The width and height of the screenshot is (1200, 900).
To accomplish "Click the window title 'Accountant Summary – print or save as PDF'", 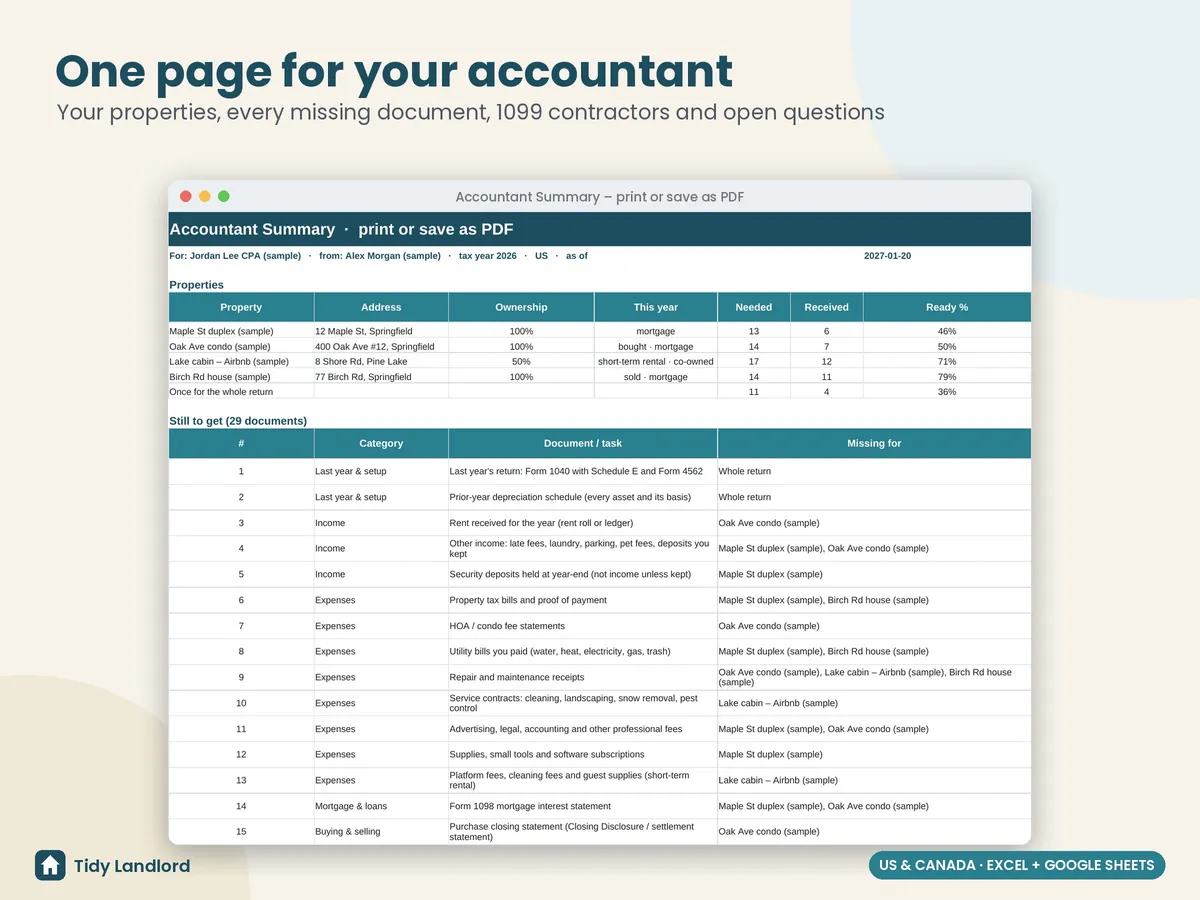I will pyautogui.click(x=600, y=197).
